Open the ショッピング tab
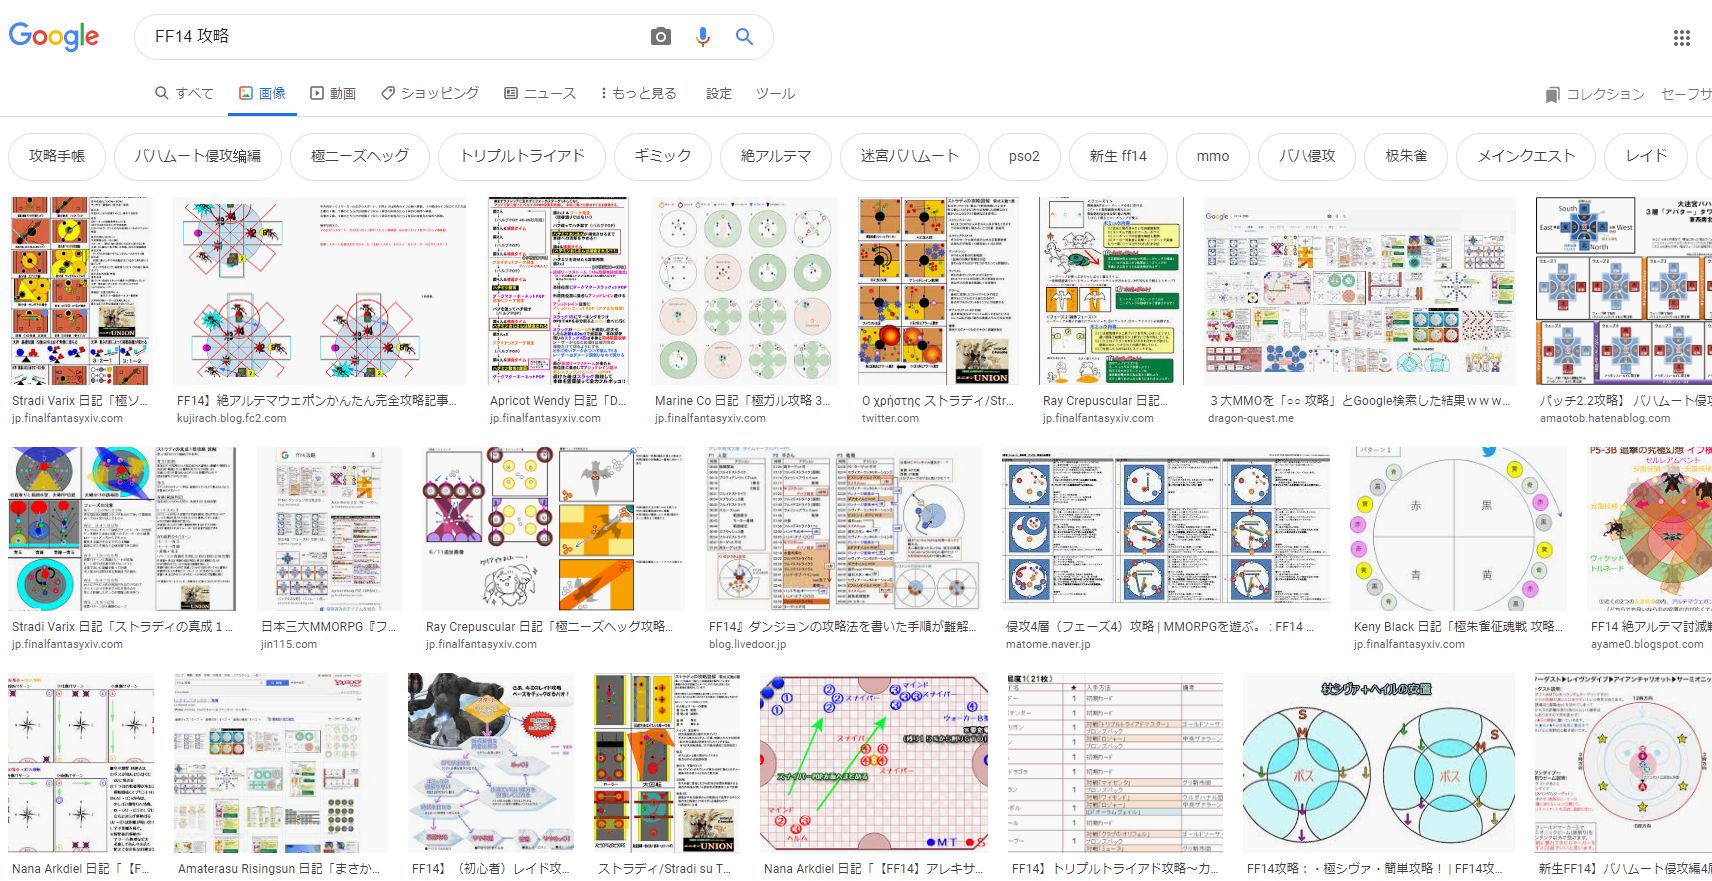Image resolution: width=1712 pixels, height=881 pixels. 430,93
